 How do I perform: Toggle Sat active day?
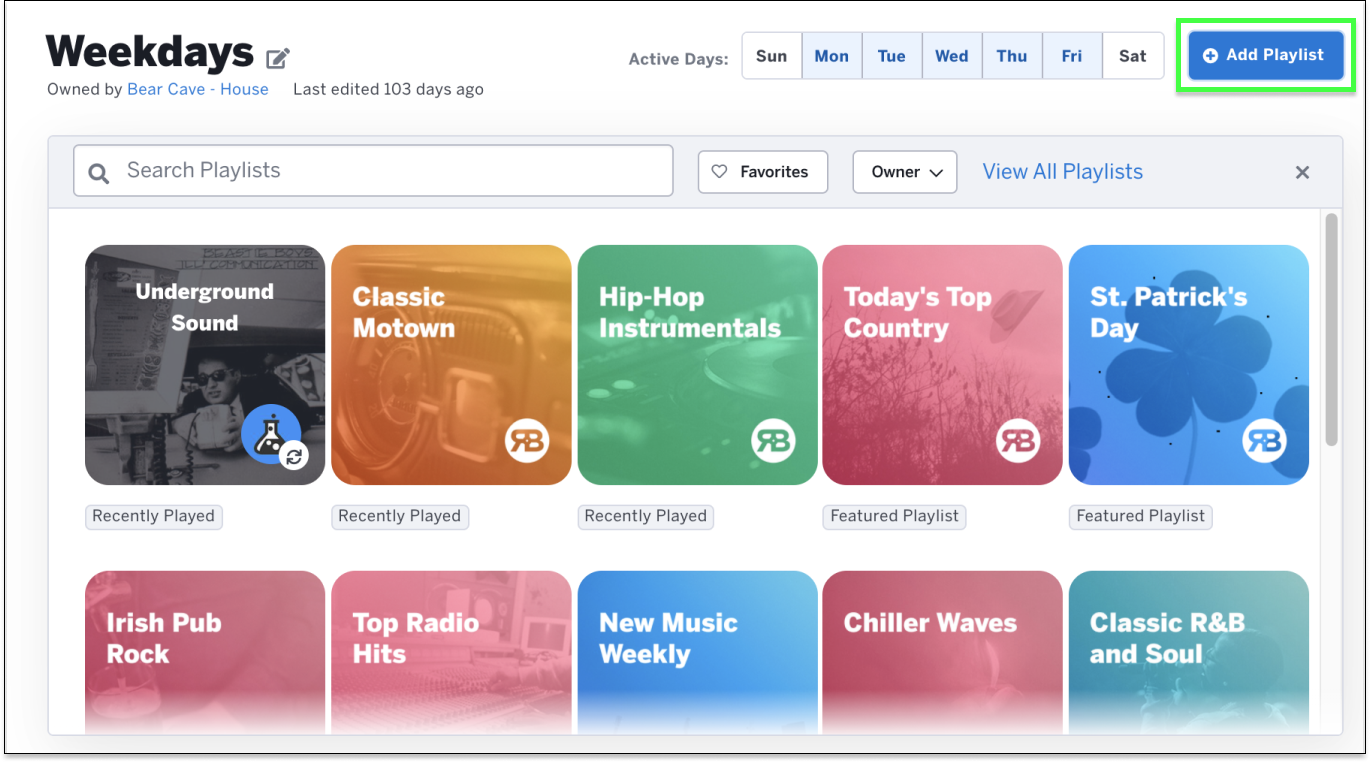pyautogui.click(x=1133, y=56)
